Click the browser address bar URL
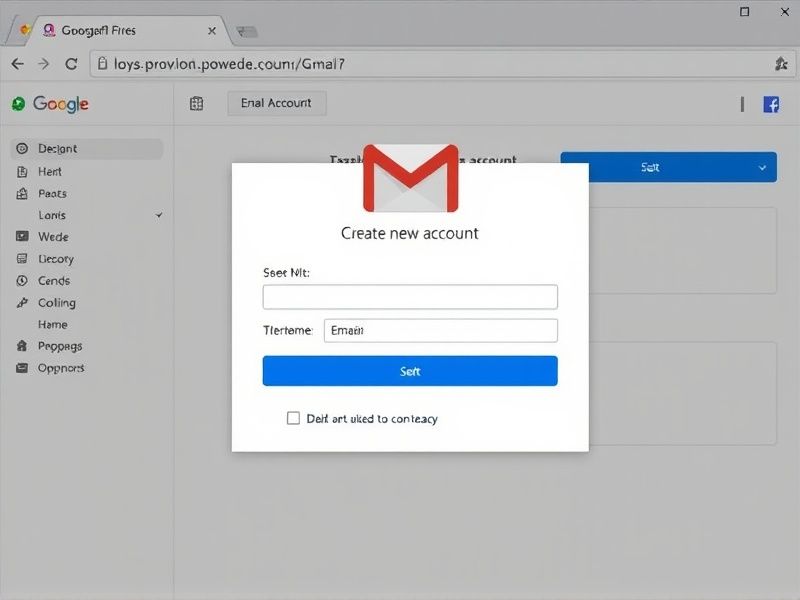Viewport: 800px width, 600px height. [229, 64]
